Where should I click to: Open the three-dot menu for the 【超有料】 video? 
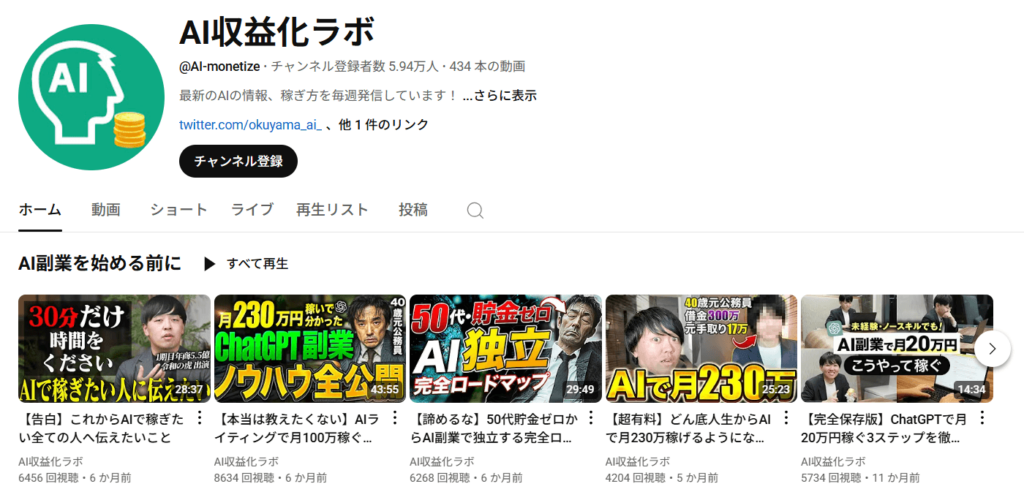786,418
